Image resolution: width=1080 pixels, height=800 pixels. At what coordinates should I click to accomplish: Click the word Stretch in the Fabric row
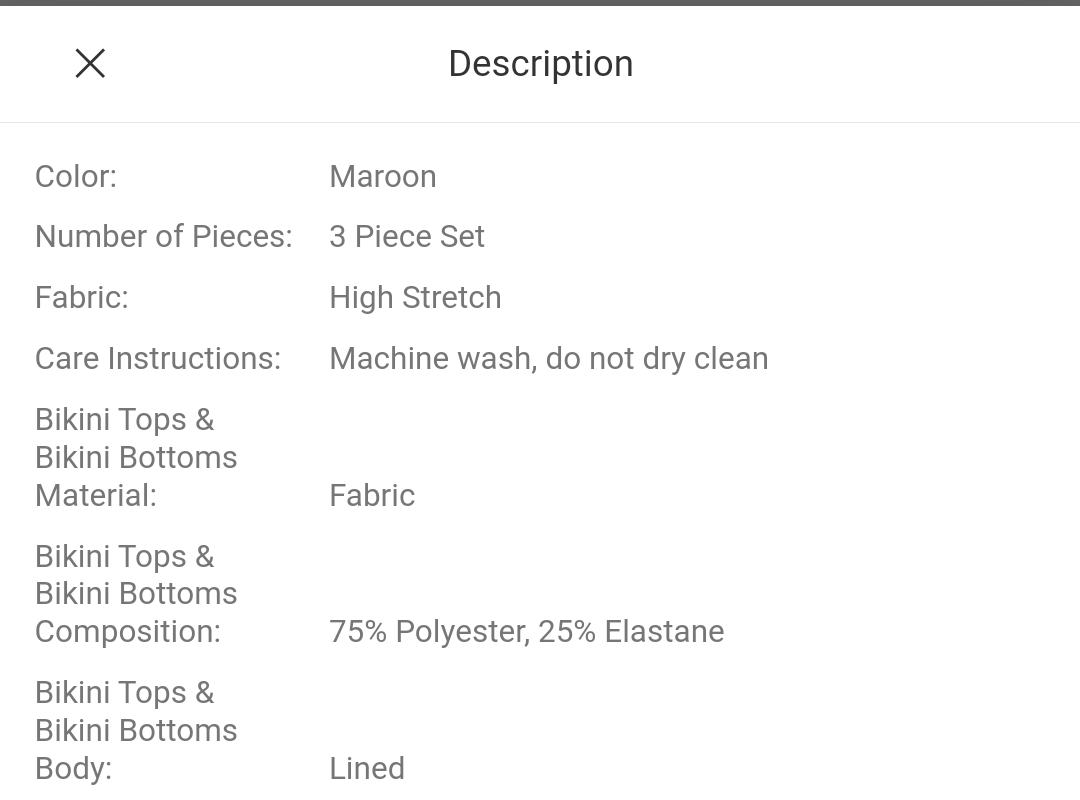pos(452,298)
